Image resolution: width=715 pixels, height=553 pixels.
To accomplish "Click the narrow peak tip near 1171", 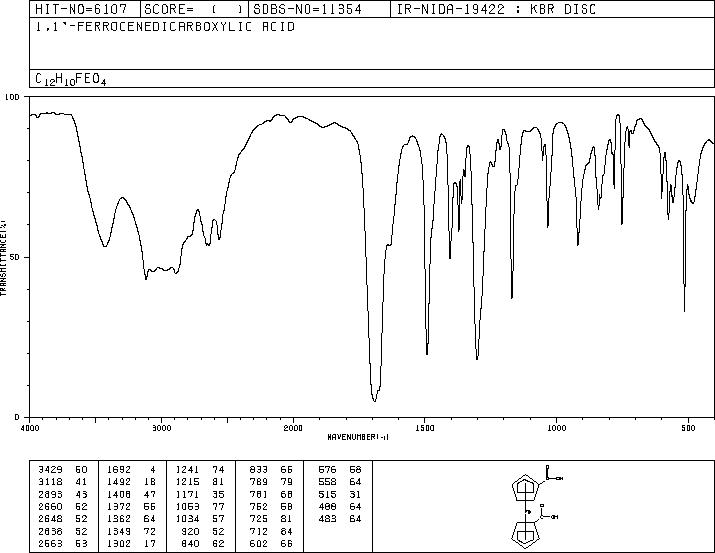I will point(512,298).
